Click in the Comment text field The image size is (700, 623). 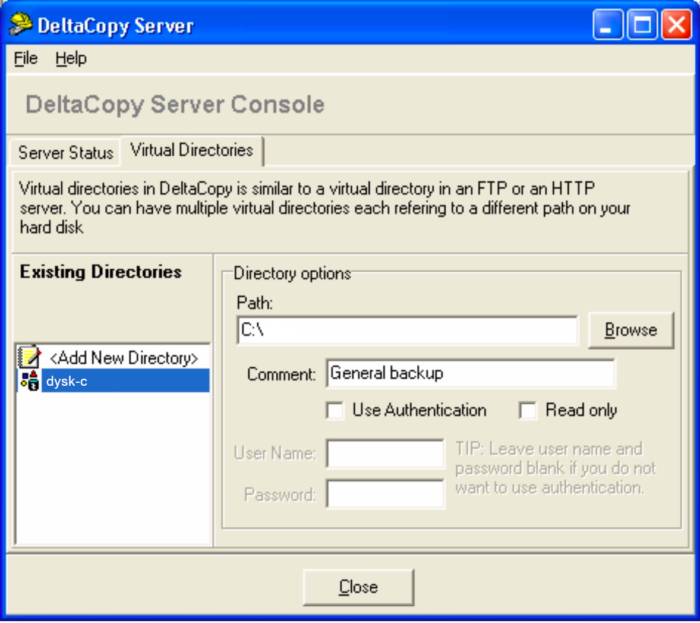point(471,373)
